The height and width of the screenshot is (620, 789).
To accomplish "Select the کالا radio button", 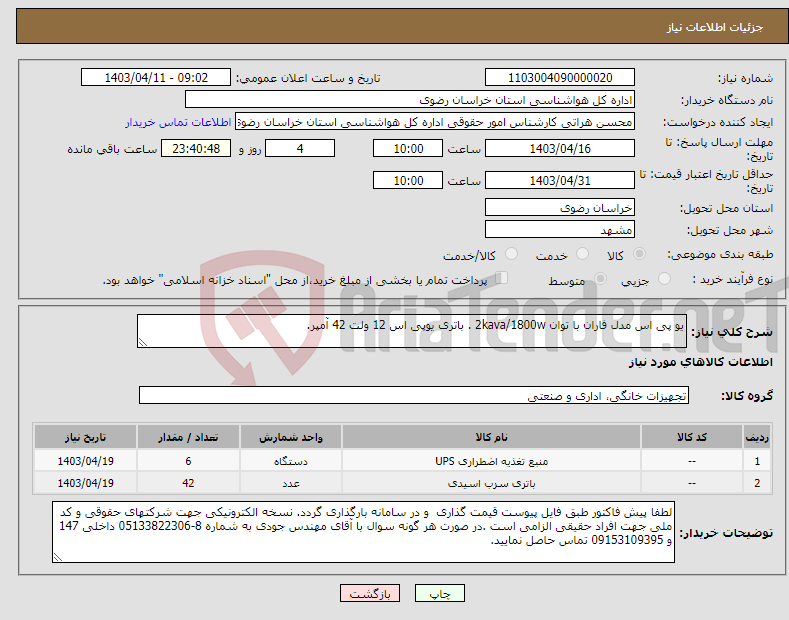I will (x=639, y=254).
